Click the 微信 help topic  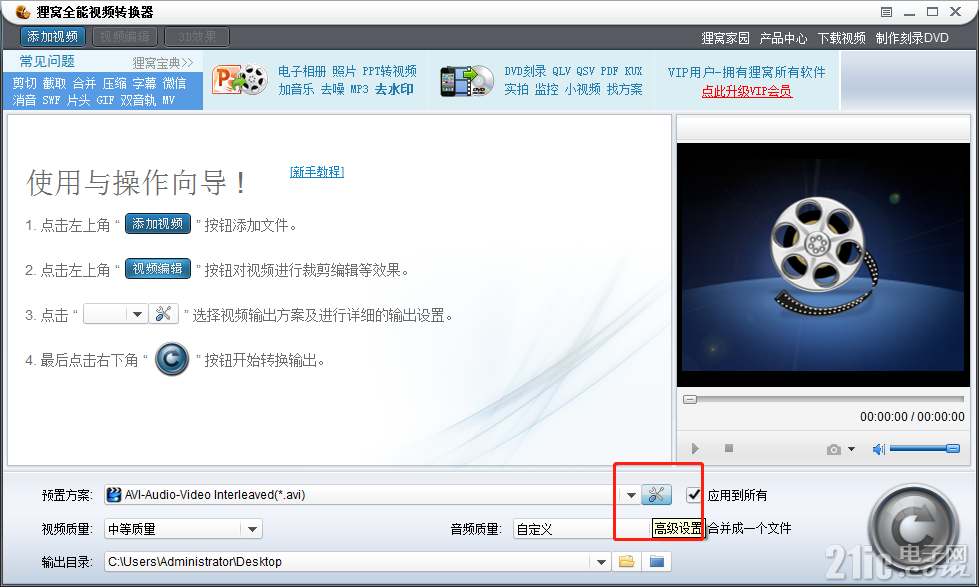click(x=174, y=83)
